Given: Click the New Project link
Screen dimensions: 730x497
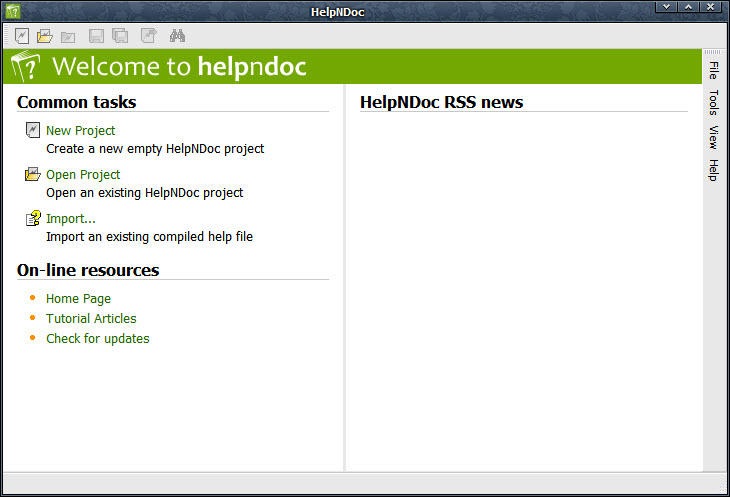Looking at the screenshot, I should (80, 130).
